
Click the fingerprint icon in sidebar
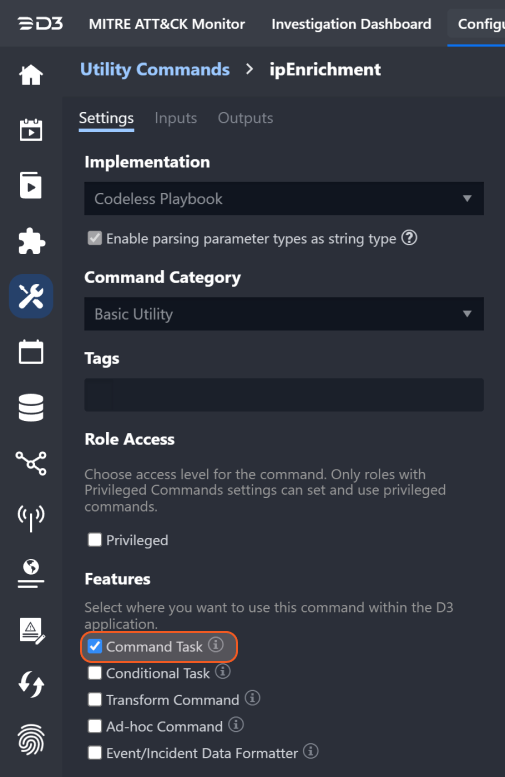click(x=31, y=739)
